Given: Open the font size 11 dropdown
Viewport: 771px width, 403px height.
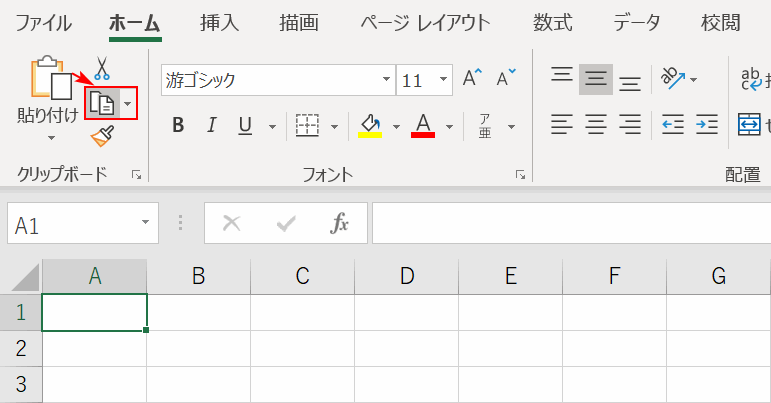Looking at the screenshot, I should point(443,79).
